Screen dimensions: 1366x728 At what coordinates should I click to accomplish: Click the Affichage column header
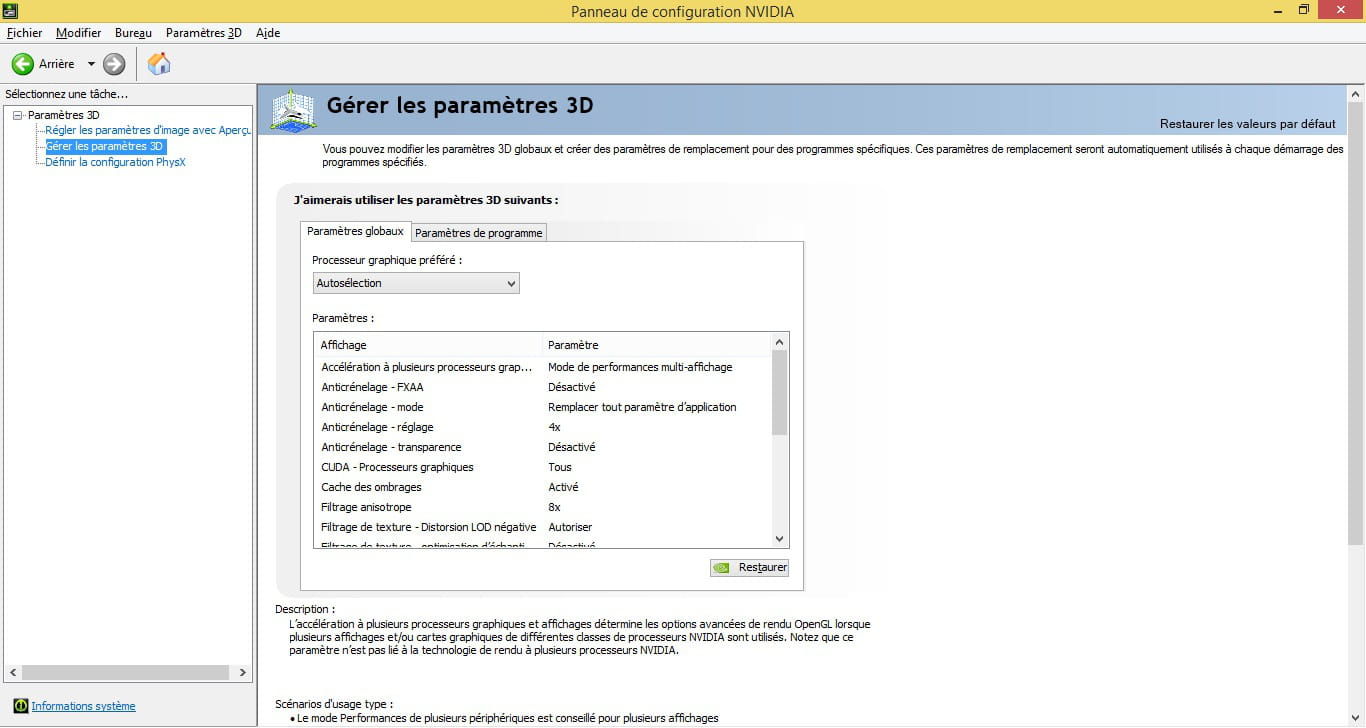click(x=427, y=345)
